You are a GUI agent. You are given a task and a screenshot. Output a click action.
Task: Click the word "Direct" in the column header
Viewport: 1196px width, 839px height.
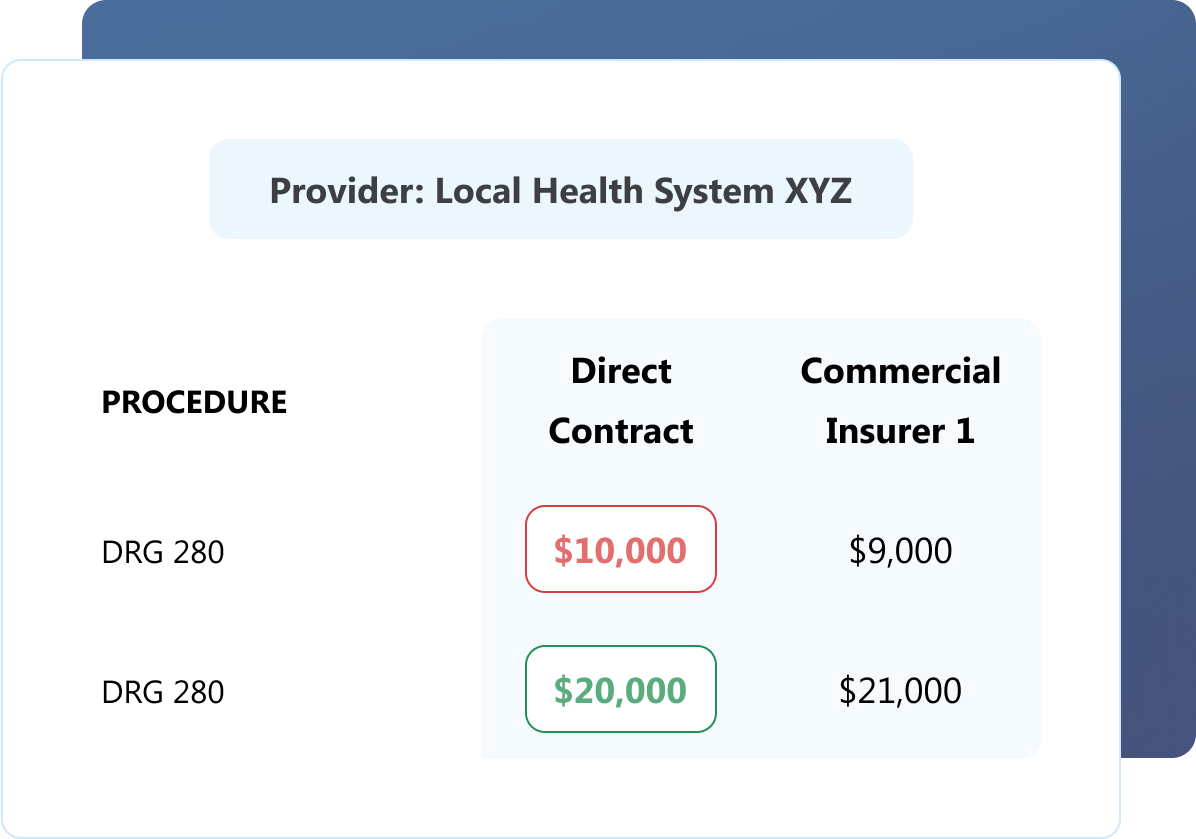click(x=621, y=371)
